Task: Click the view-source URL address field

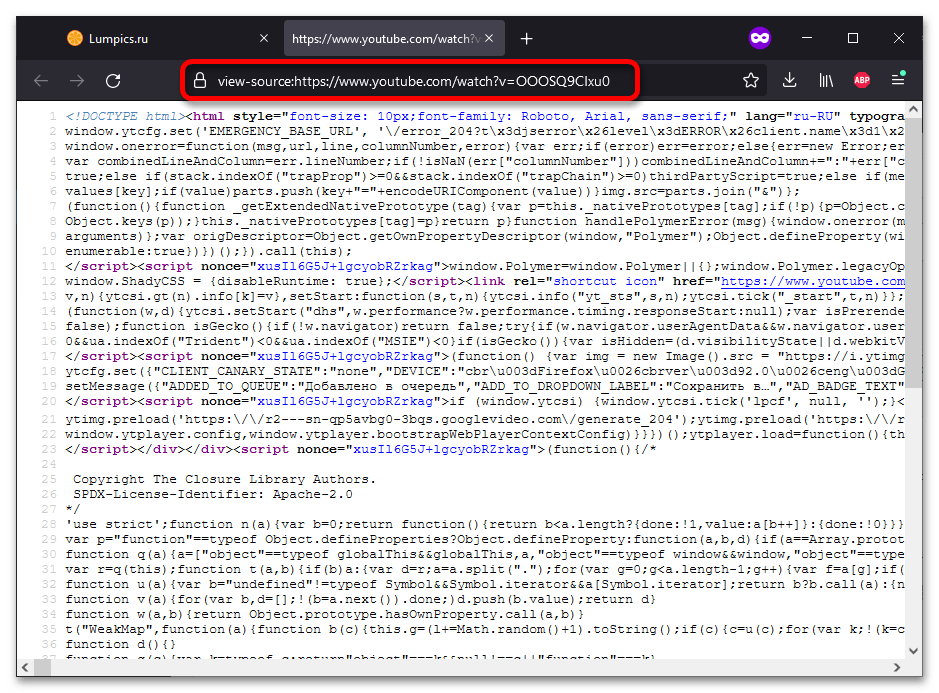Action: (x=413, y=81)
